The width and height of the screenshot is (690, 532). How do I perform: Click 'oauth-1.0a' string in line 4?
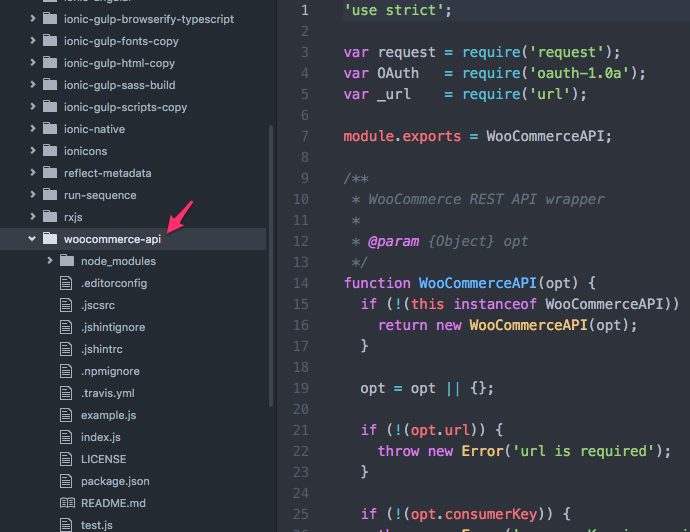pos(580,73)
